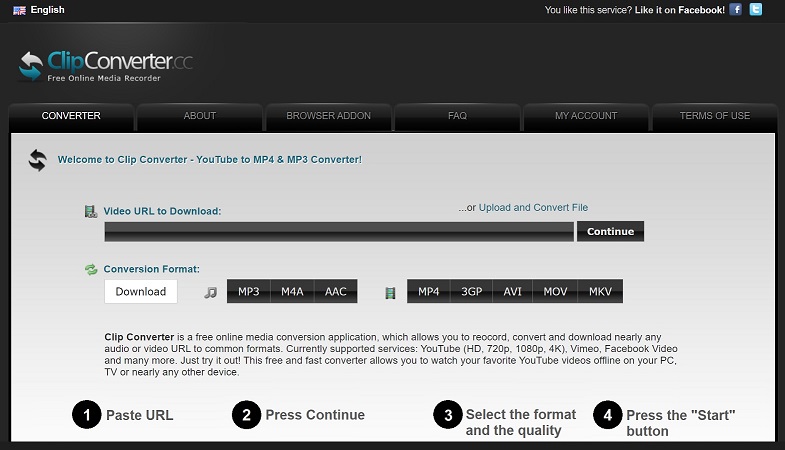The image size is (785, 450).
Task: Follow the Upload and Convert File link
Action: pos(533,208)
